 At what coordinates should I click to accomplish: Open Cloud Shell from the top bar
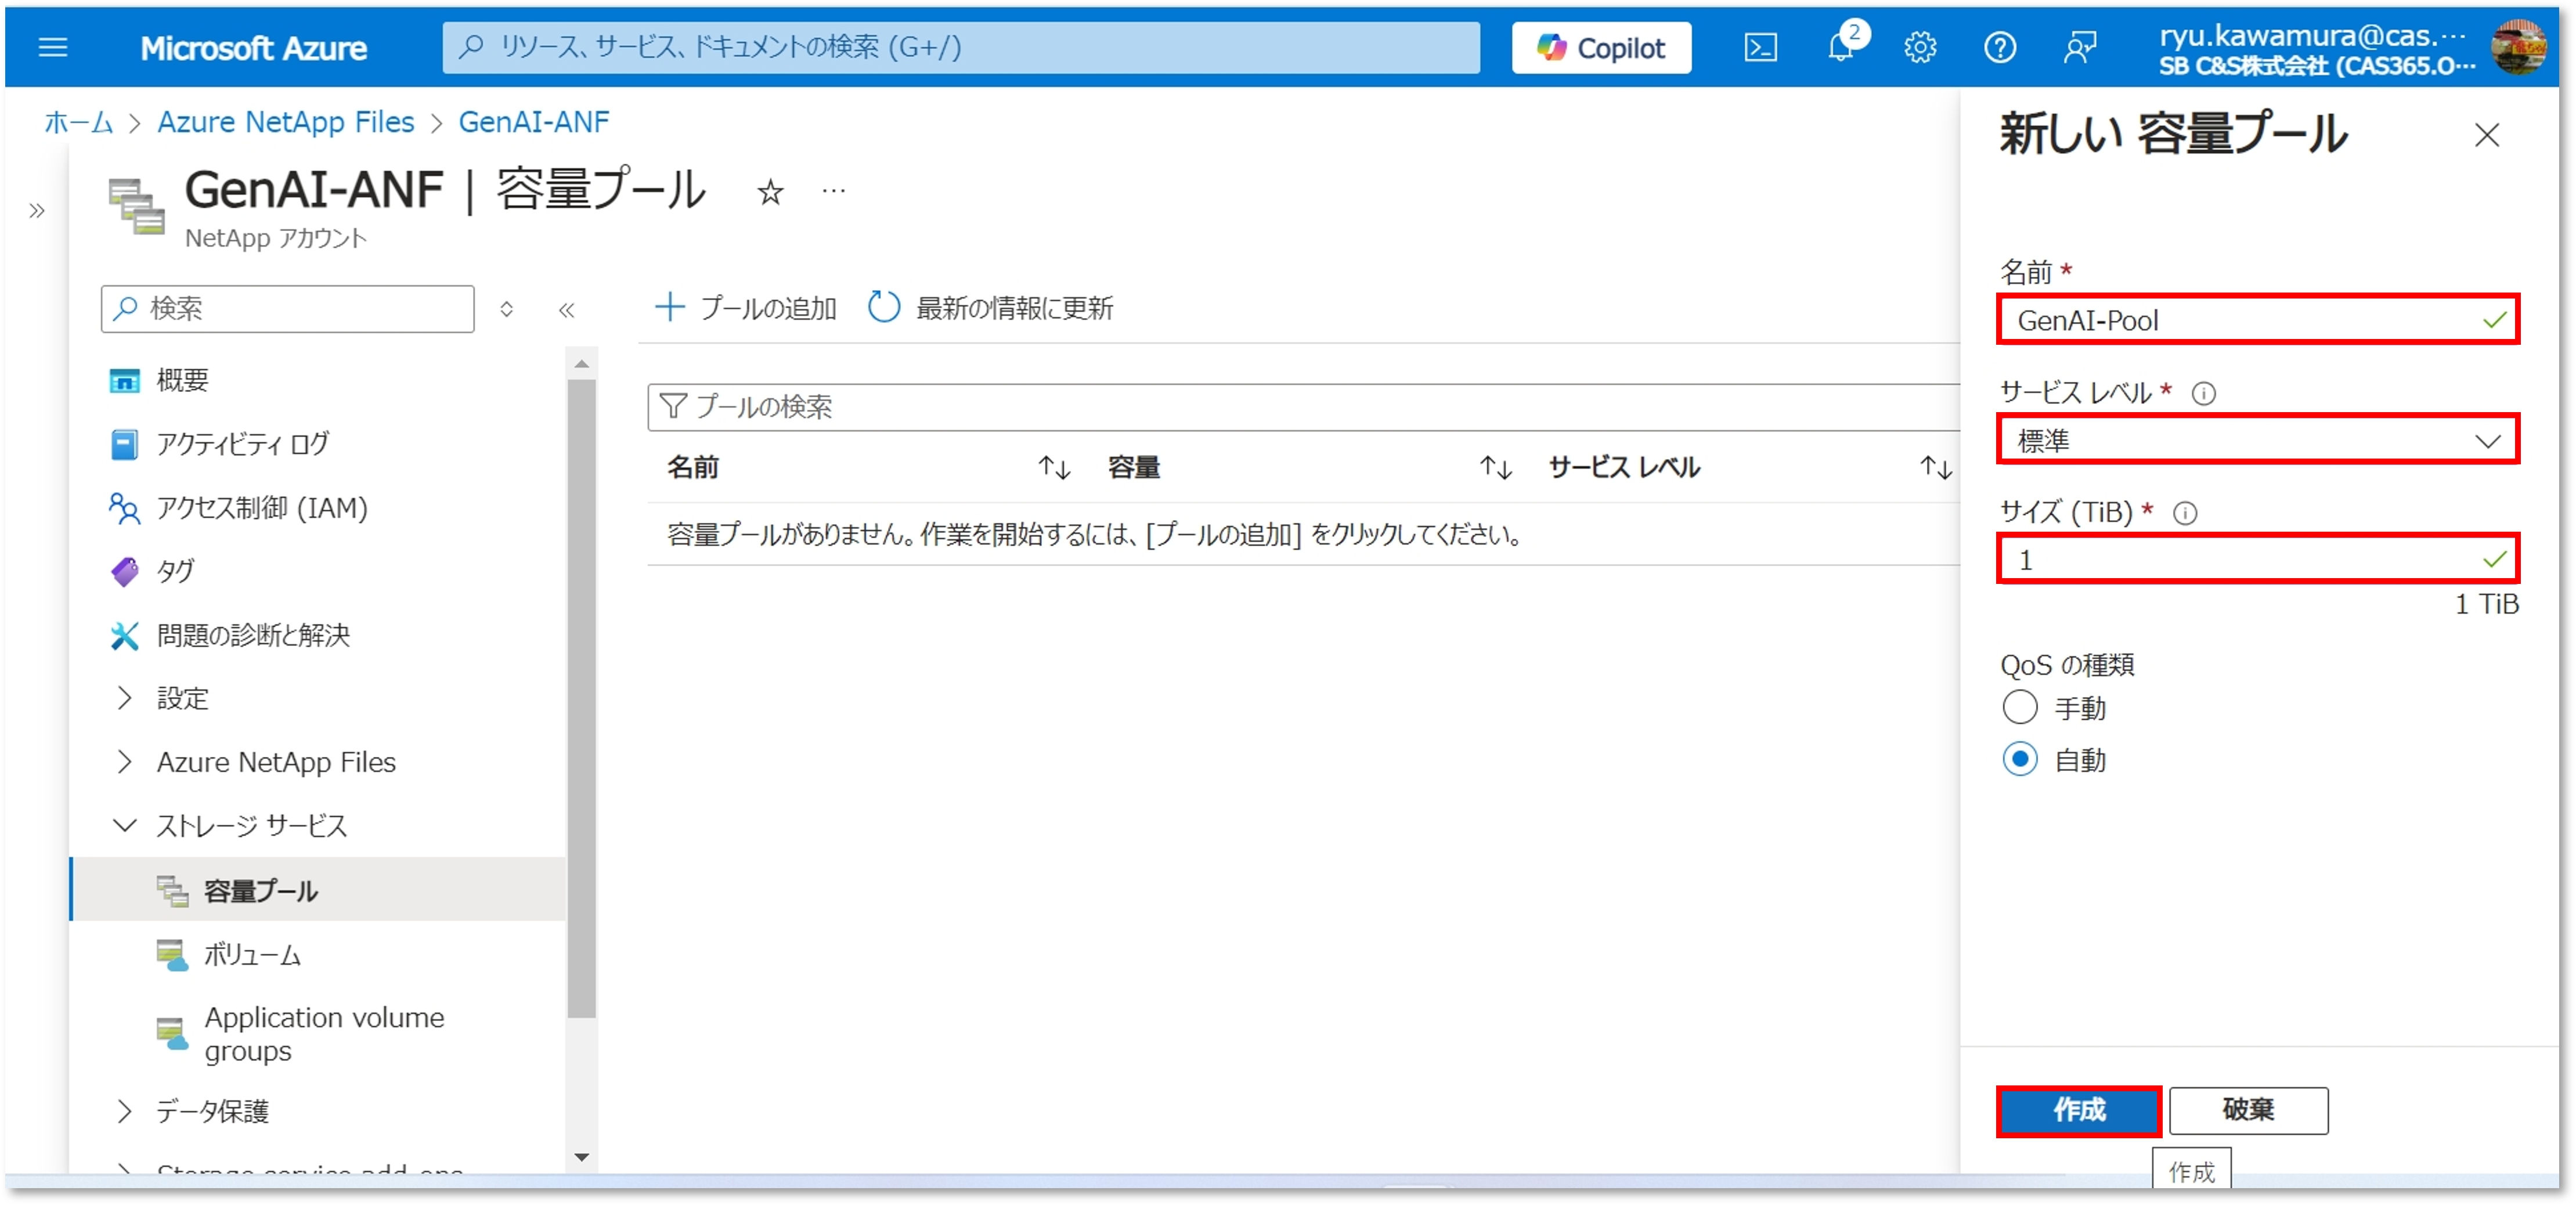[1760, 47]
